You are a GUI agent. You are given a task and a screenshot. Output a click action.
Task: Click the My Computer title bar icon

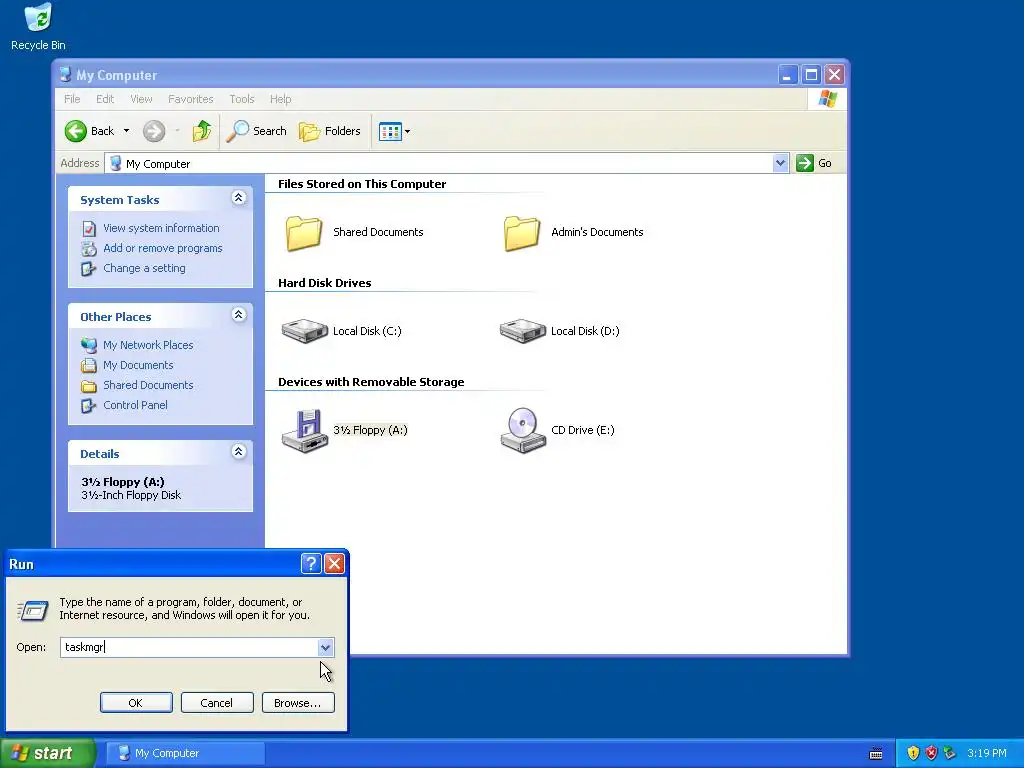[x=65, y=74]
